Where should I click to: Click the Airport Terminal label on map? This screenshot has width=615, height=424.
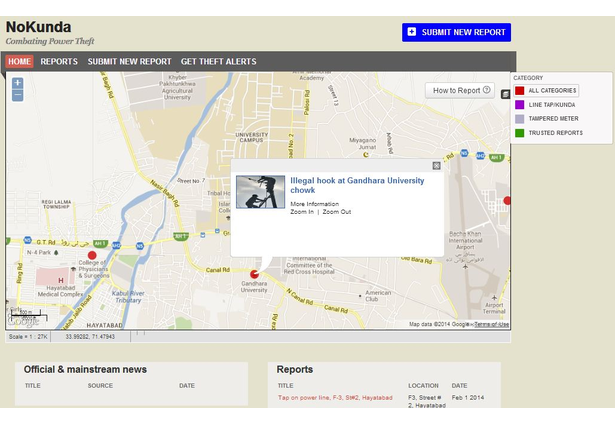coord(494,308)
